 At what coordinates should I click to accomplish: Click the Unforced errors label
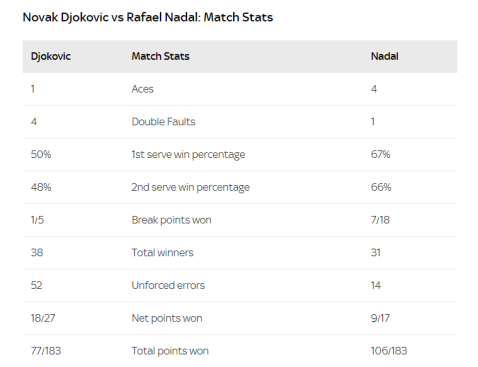(x=168, y=285)
